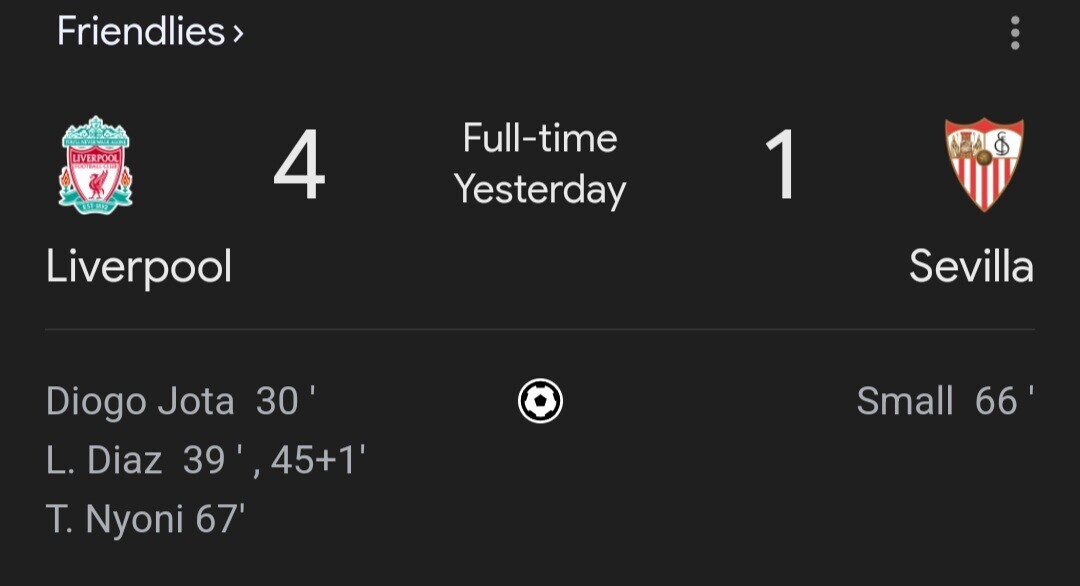Click the Sevilla club crest

click(984, 165)
